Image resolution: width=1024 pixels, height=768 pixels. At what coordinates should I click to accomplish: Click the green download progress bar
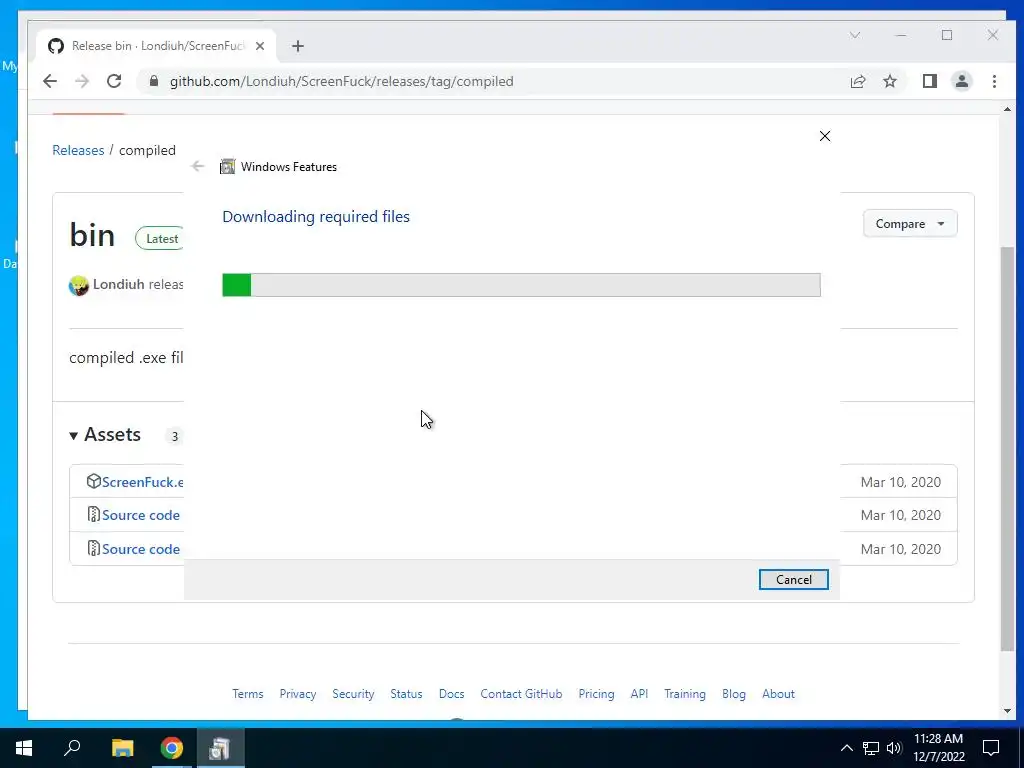(x=521, y=285)
